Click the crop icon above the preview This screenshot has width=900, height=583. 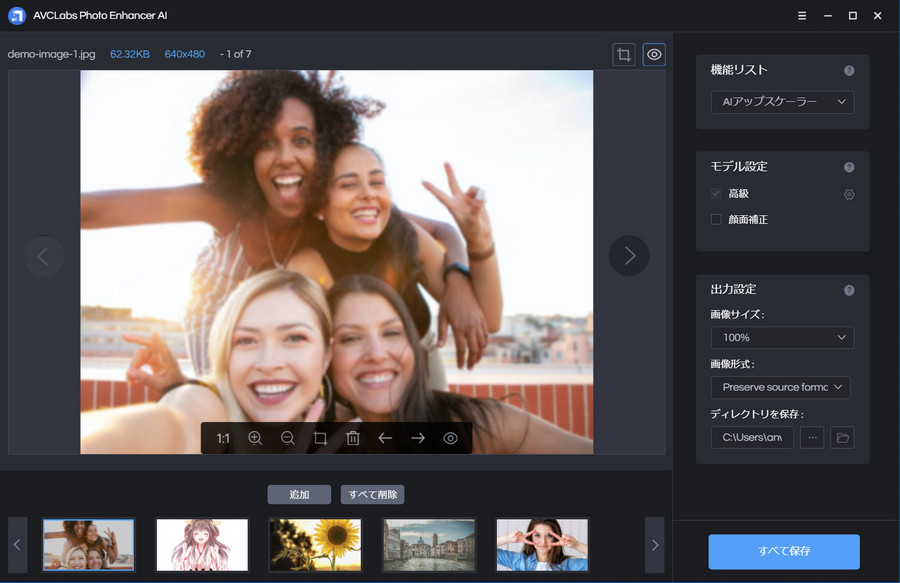624,55
